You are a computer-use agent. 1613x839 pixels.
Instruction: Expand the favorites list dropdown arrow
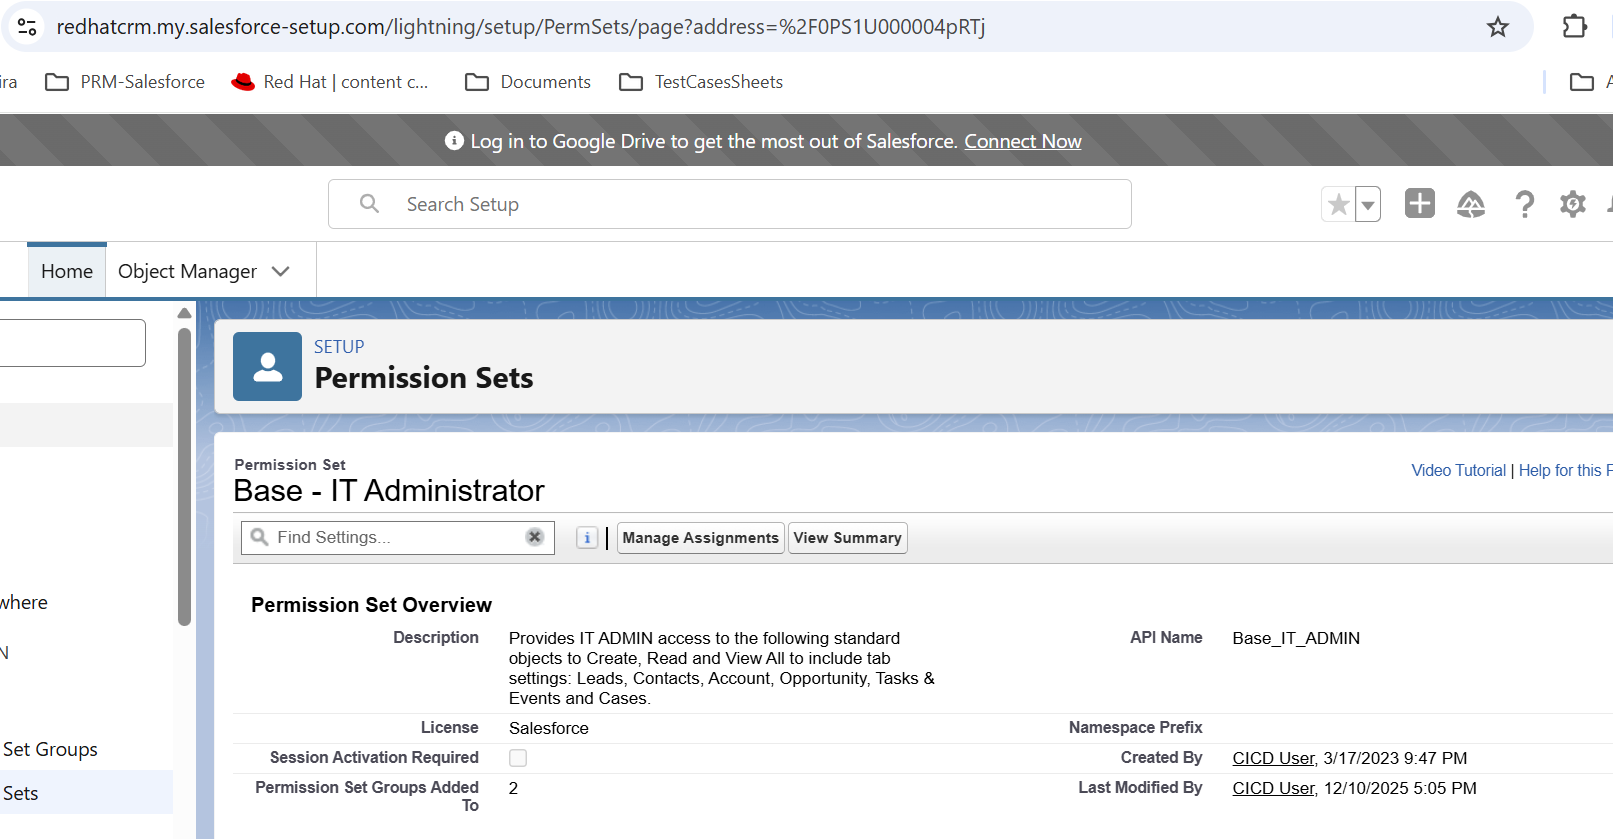click(x=1367, y=204)
